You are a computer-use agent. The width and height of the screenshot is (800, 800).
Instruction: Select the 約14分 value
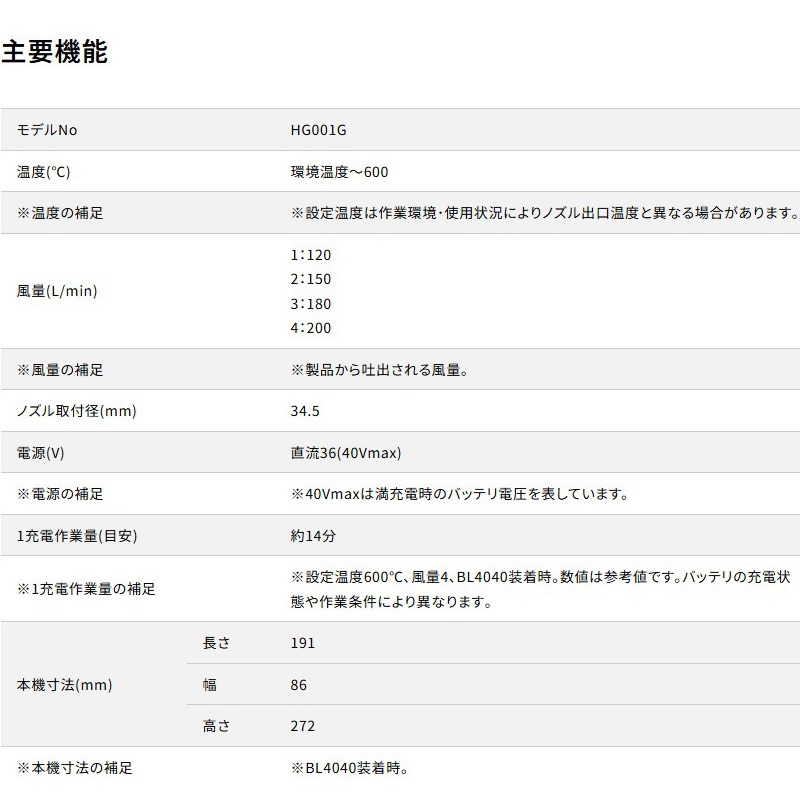313,536
